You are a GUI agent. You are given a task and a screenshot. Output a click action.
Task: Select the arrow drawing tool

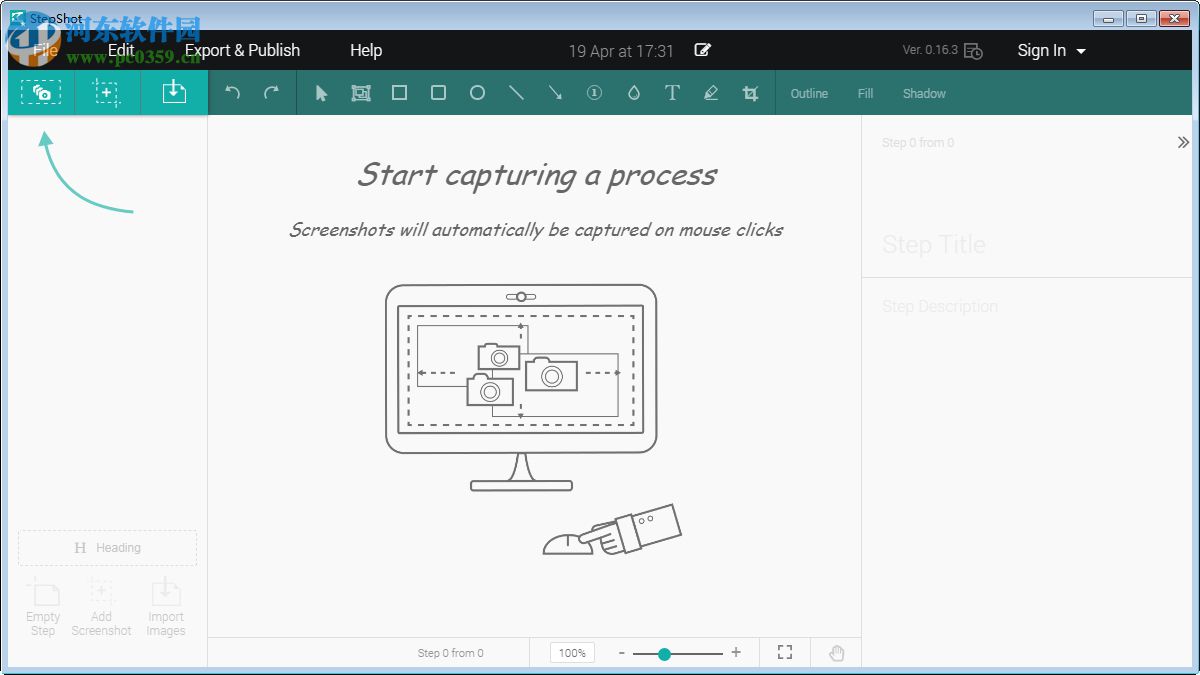[x=555, y=93]
